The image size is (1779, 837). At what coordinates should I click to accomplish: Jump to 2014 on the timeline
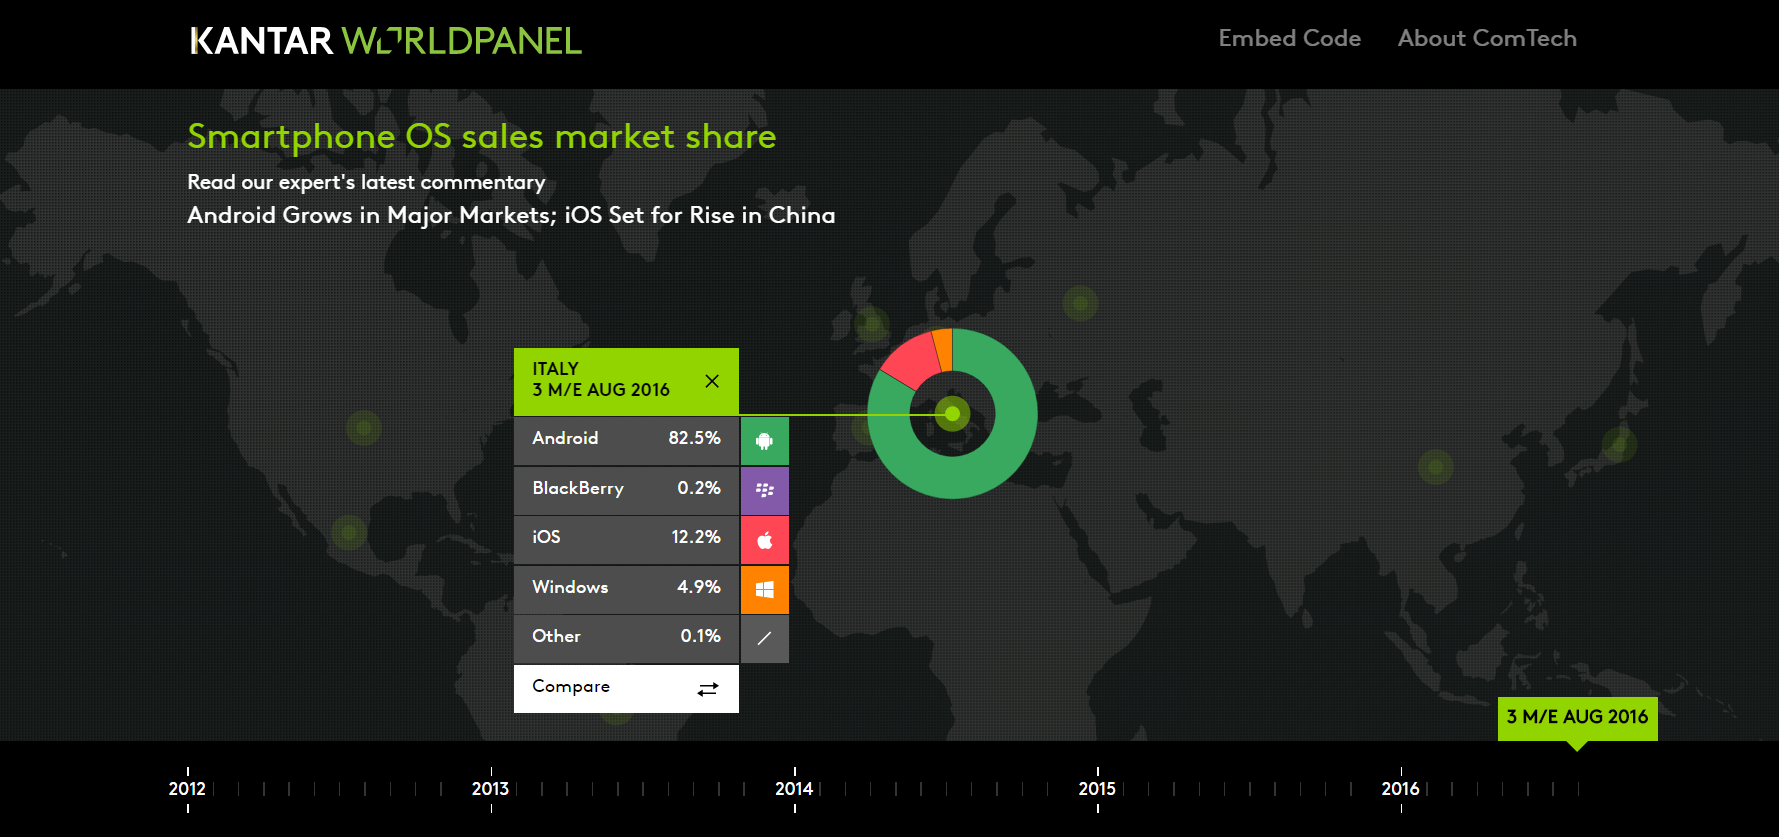[794, 789]
